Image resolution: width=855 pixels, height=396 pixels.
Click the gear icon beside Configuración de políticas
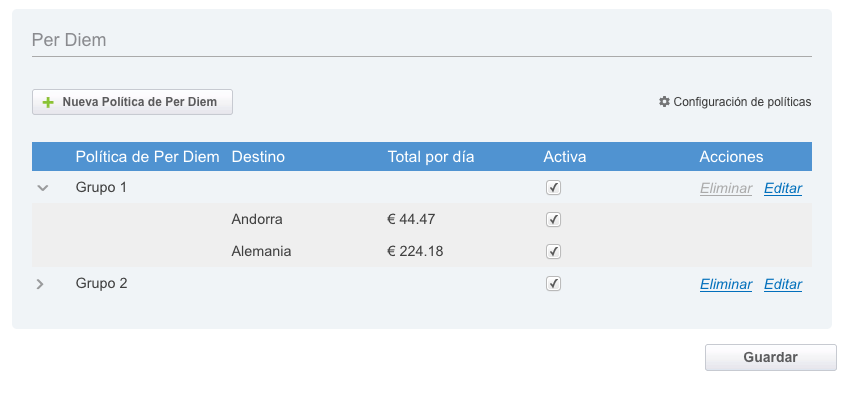(x=664, y=101)
